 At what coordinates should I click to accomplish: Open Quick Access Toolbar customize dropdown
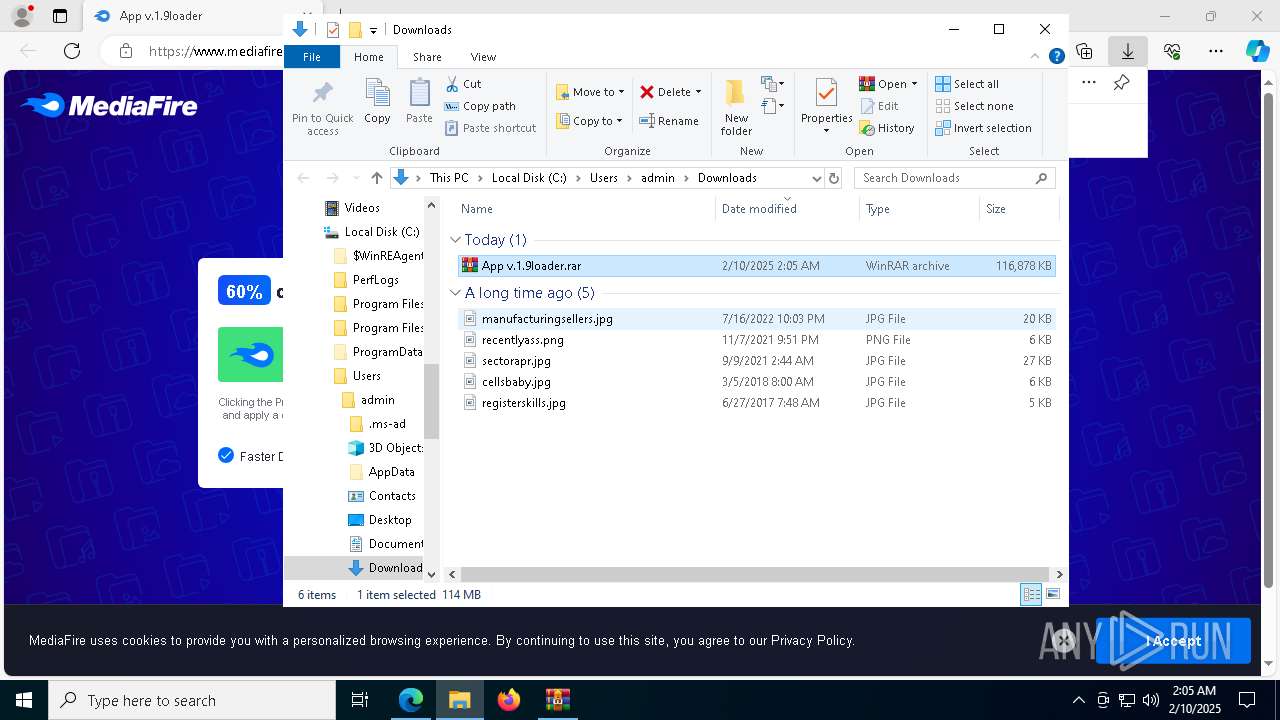(374, 30)
